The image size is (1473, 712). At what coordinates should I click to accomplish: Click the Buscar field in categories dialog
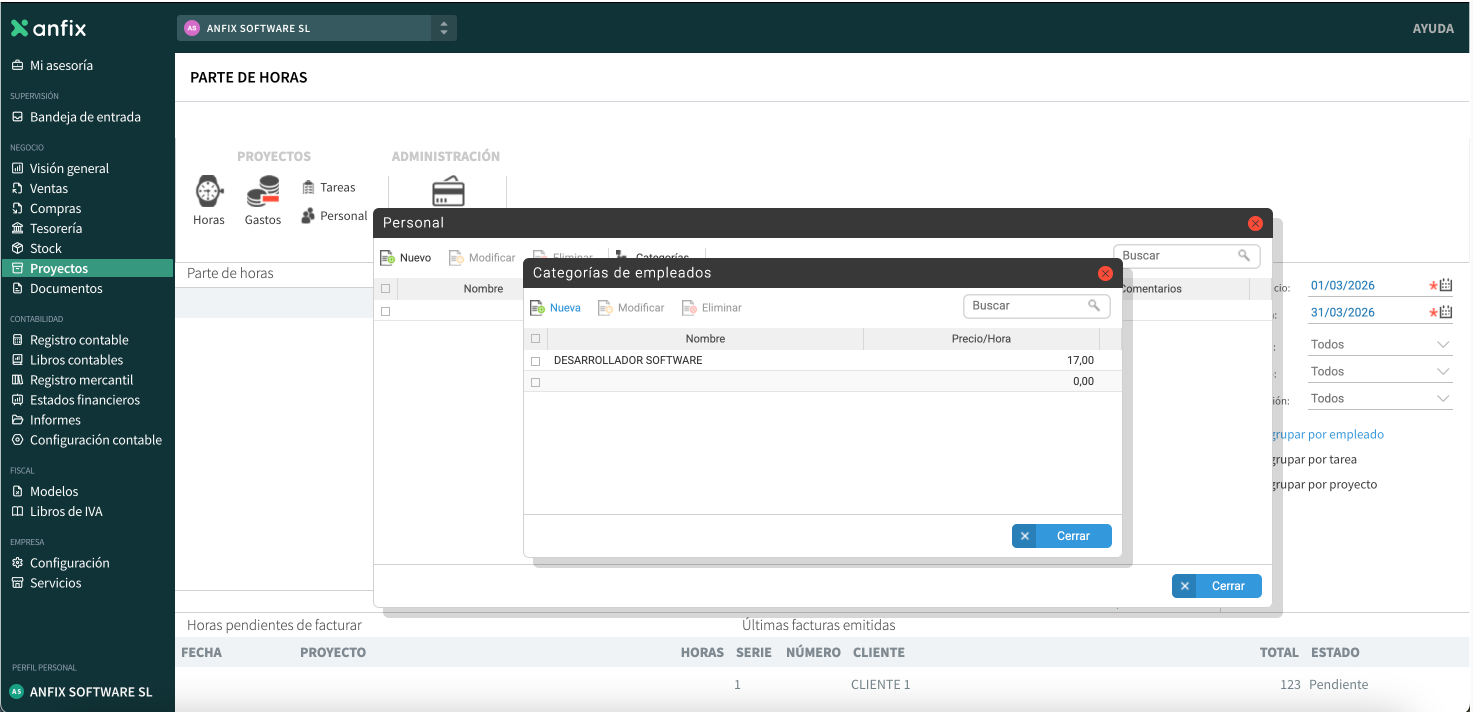pyautogui.click(x=1027, y=306)
